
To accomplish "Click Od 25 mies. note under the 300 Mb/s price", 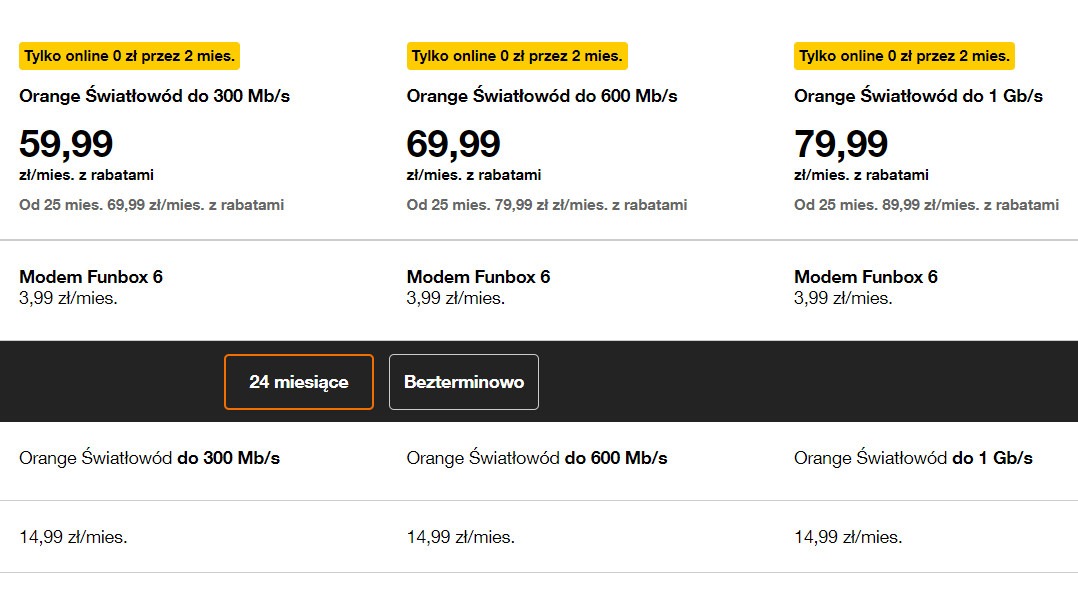I will [151, 205].
